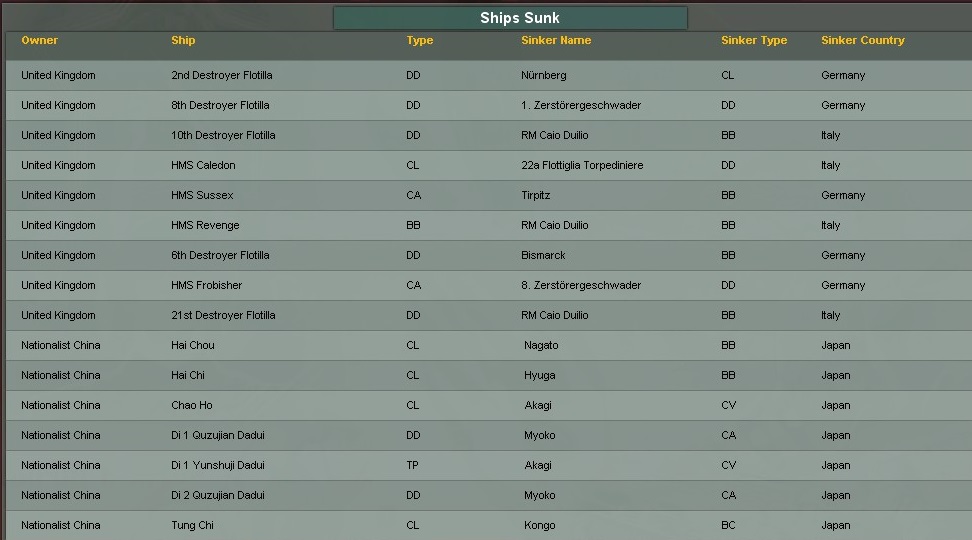This screenshot has height=540, width=972.
Task: Sort the list by Owner column
Action: click(x=40, y=41)
